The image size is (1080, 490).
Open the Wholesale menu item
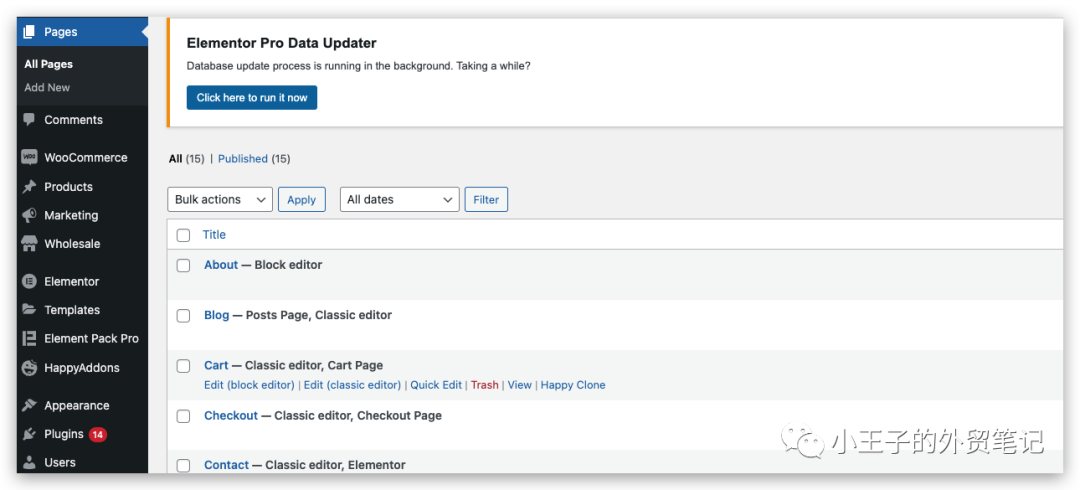pos(72,244)
